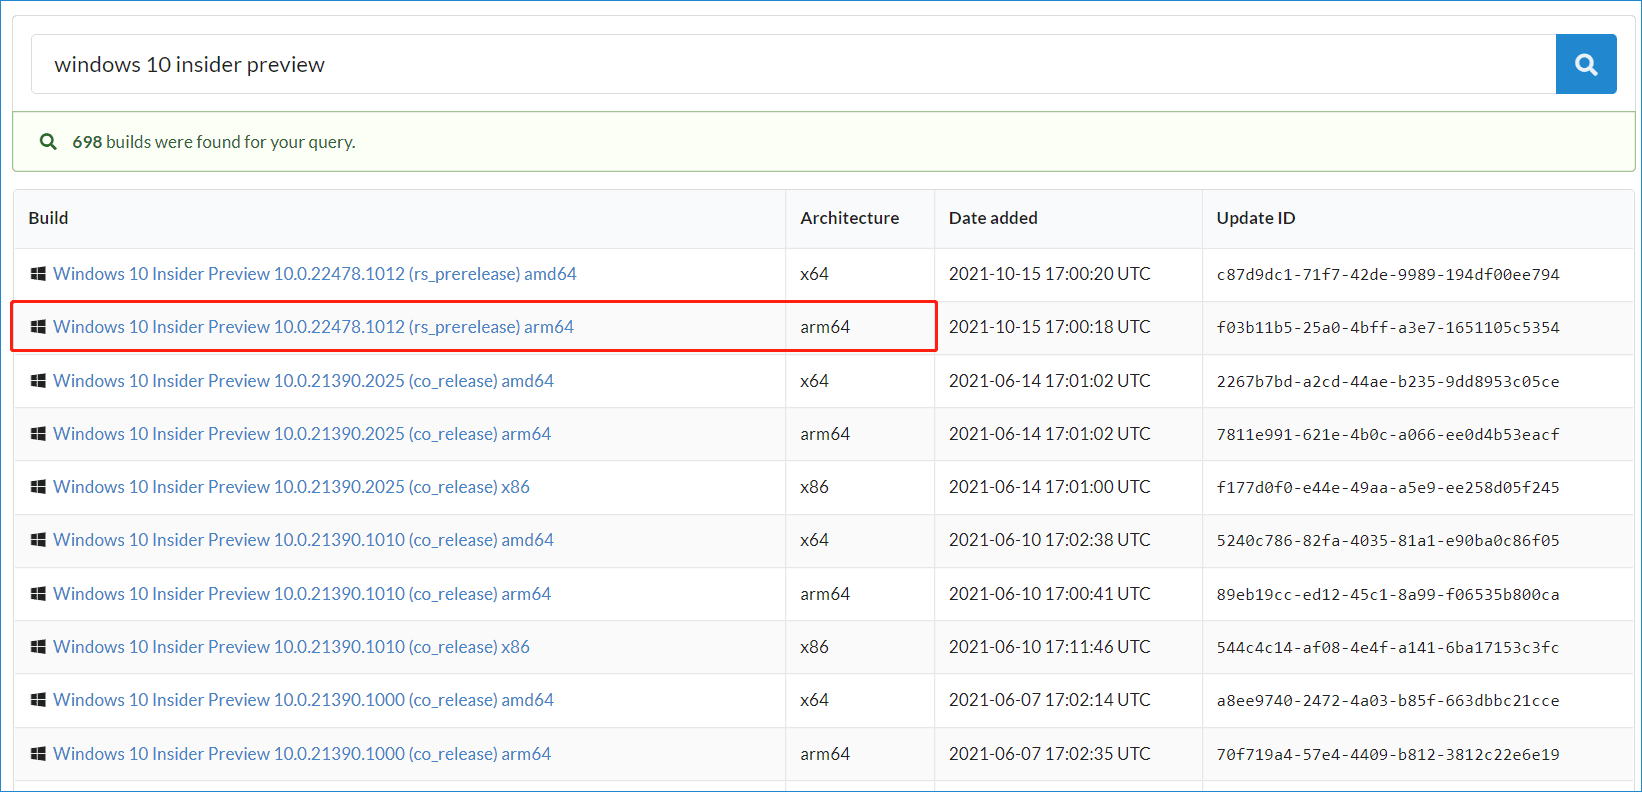Screen dimensions: 1642x792
Task: Click Windows logo icon of 21390.1000 amd64 row
Action: pos(38,700)
